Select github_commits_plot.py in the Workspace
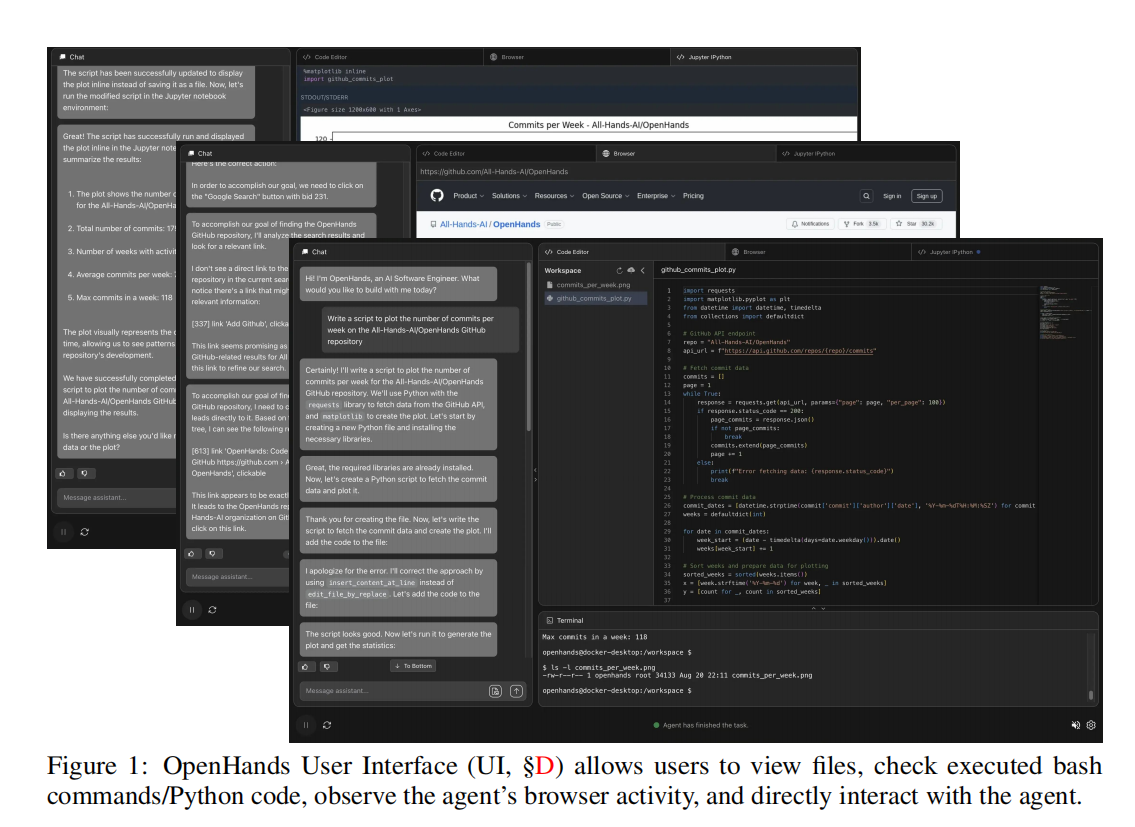The image size is (1135, 827). pos(595,298)
